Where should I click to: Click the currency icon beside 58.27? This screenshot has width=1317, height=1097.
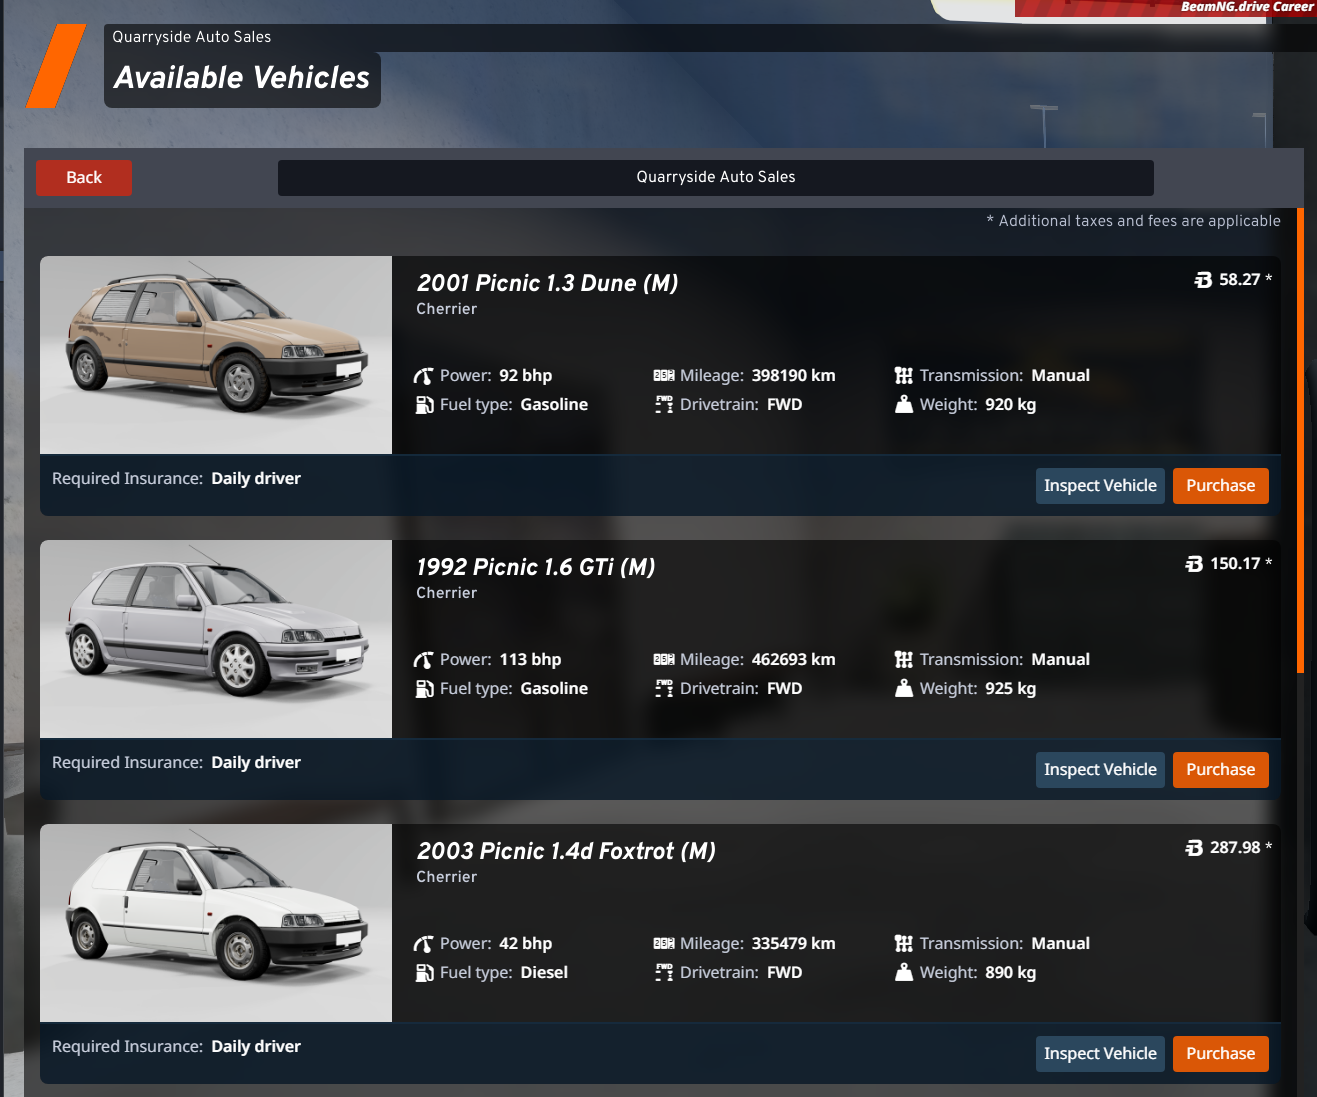pyautogui.click(x=1203, y=280)
